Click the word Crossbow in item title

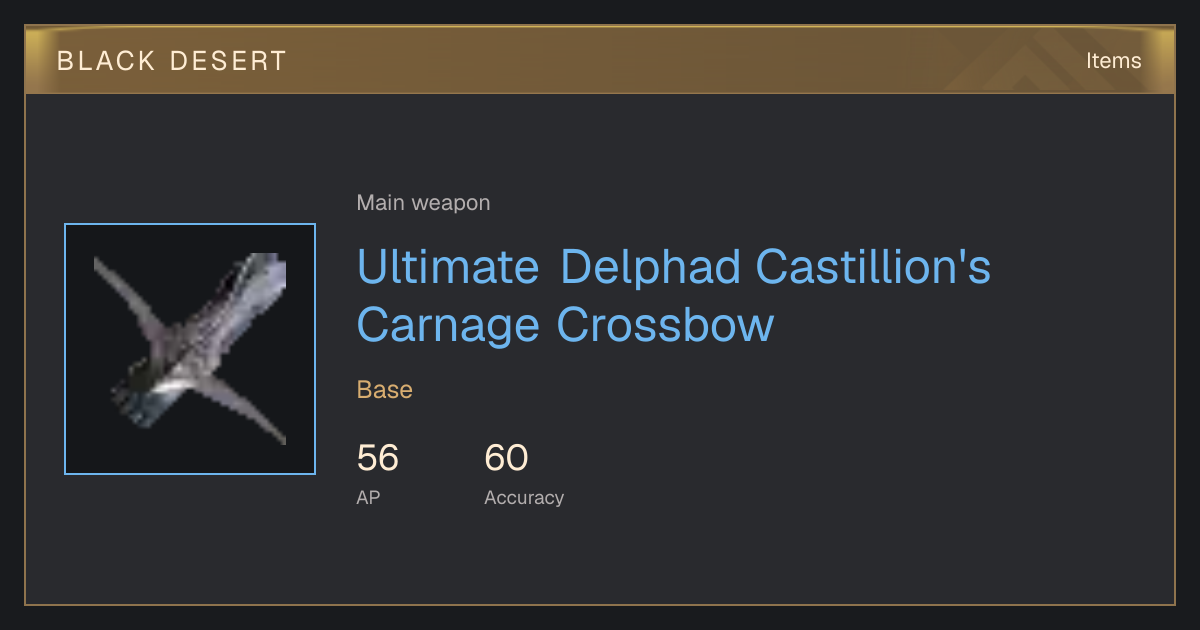tap(665, 325)
